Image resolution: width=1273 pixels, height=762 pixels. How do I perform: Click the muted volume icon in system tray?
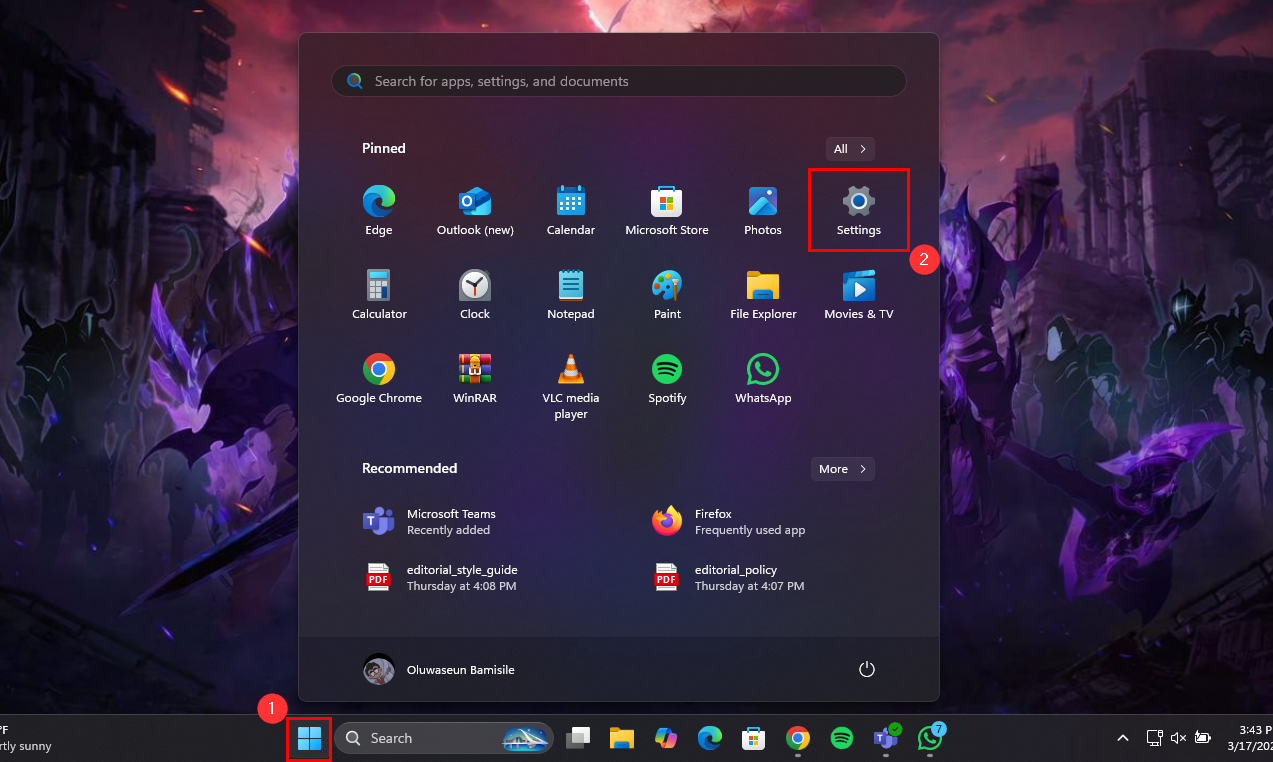coord(1178,738)
